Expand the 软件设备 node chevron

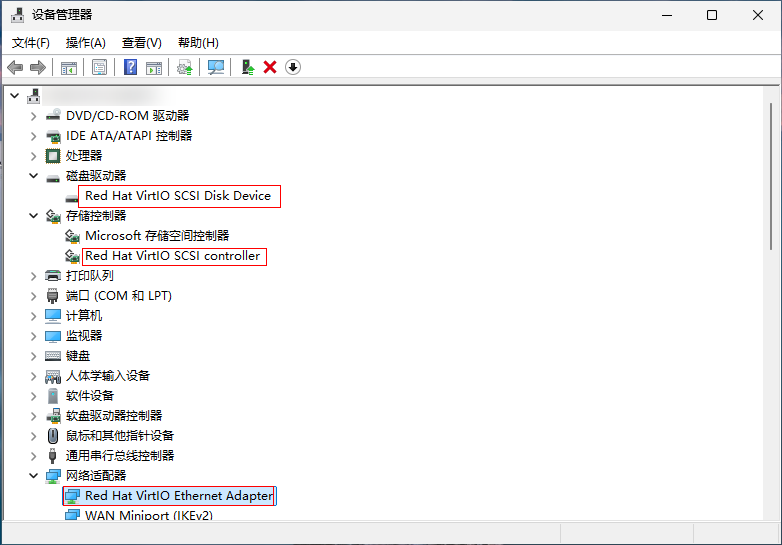[33, 396]
